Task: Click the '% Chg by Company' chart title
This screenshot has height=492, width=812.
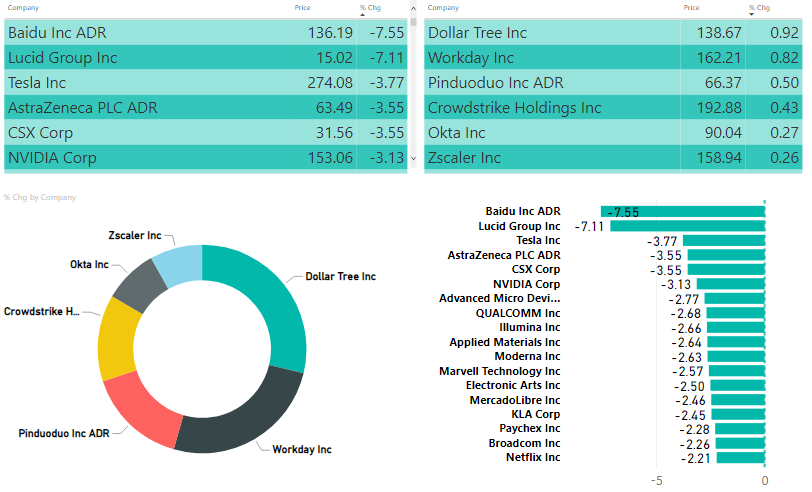Action: pyautogui.click(x=40, y=197)
